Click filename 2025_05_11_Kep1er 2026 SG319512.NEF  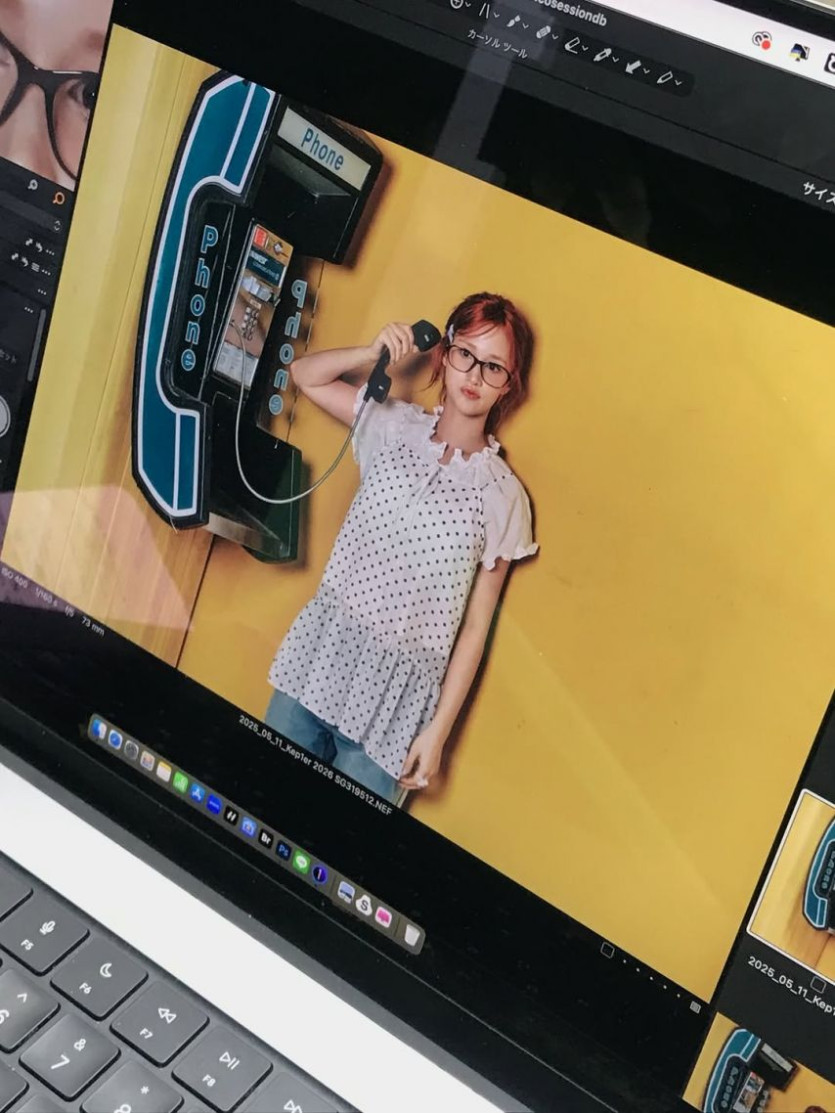(x=316, y=764)
